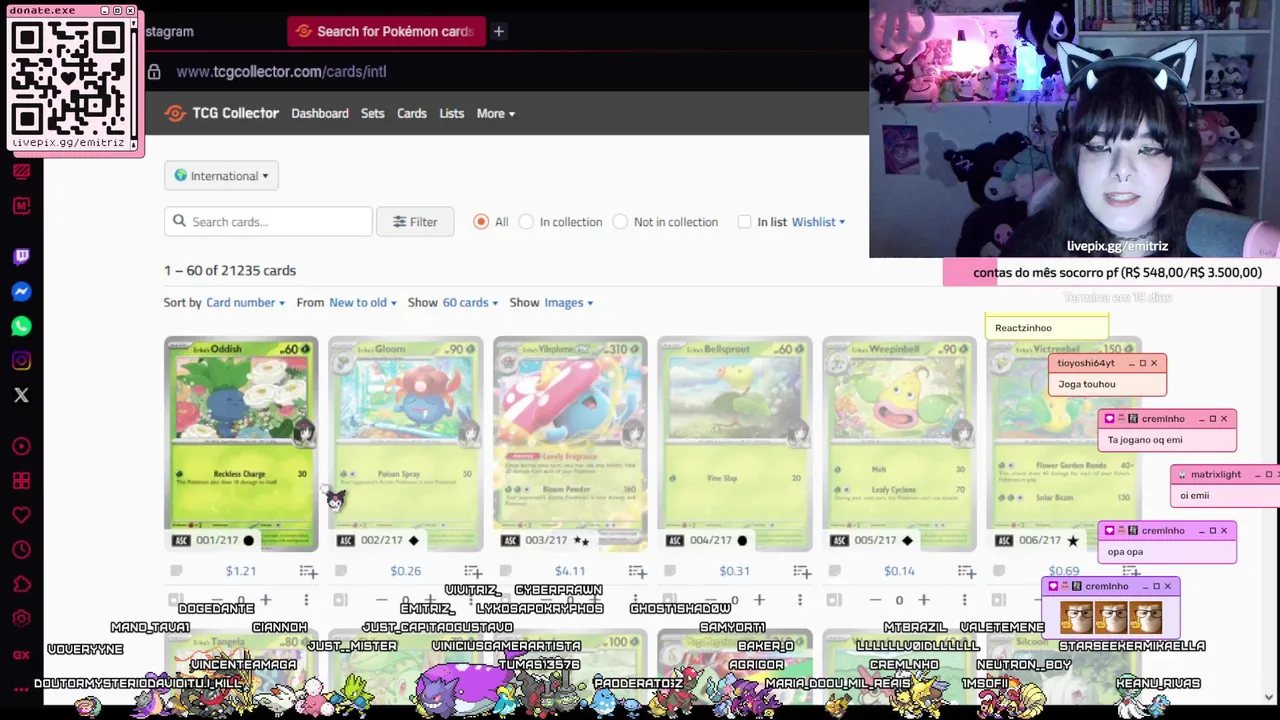Add Gloom 002/217 to a list
The width and height of the screenshot is (1280, 720).
pos(472,571)
